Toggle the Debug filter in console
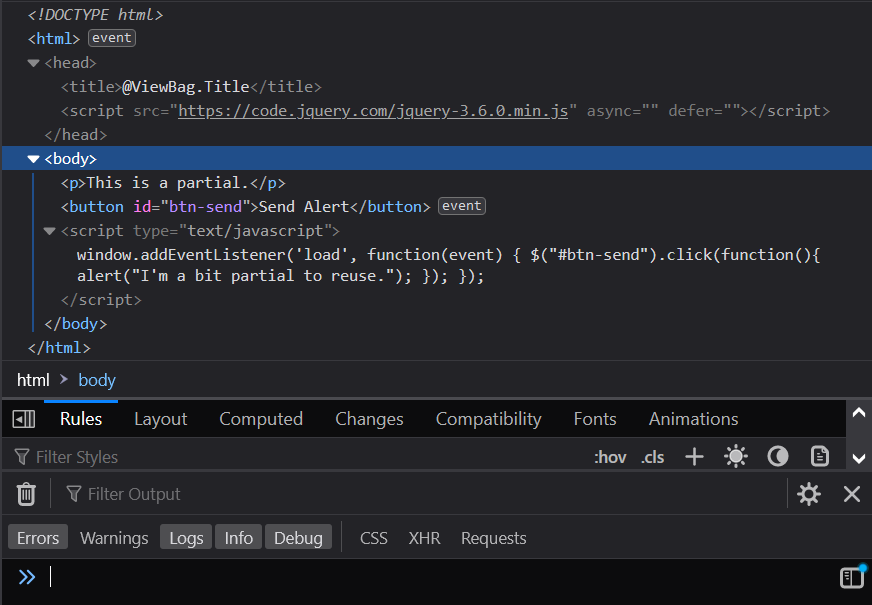 click(x=298, y=538)
